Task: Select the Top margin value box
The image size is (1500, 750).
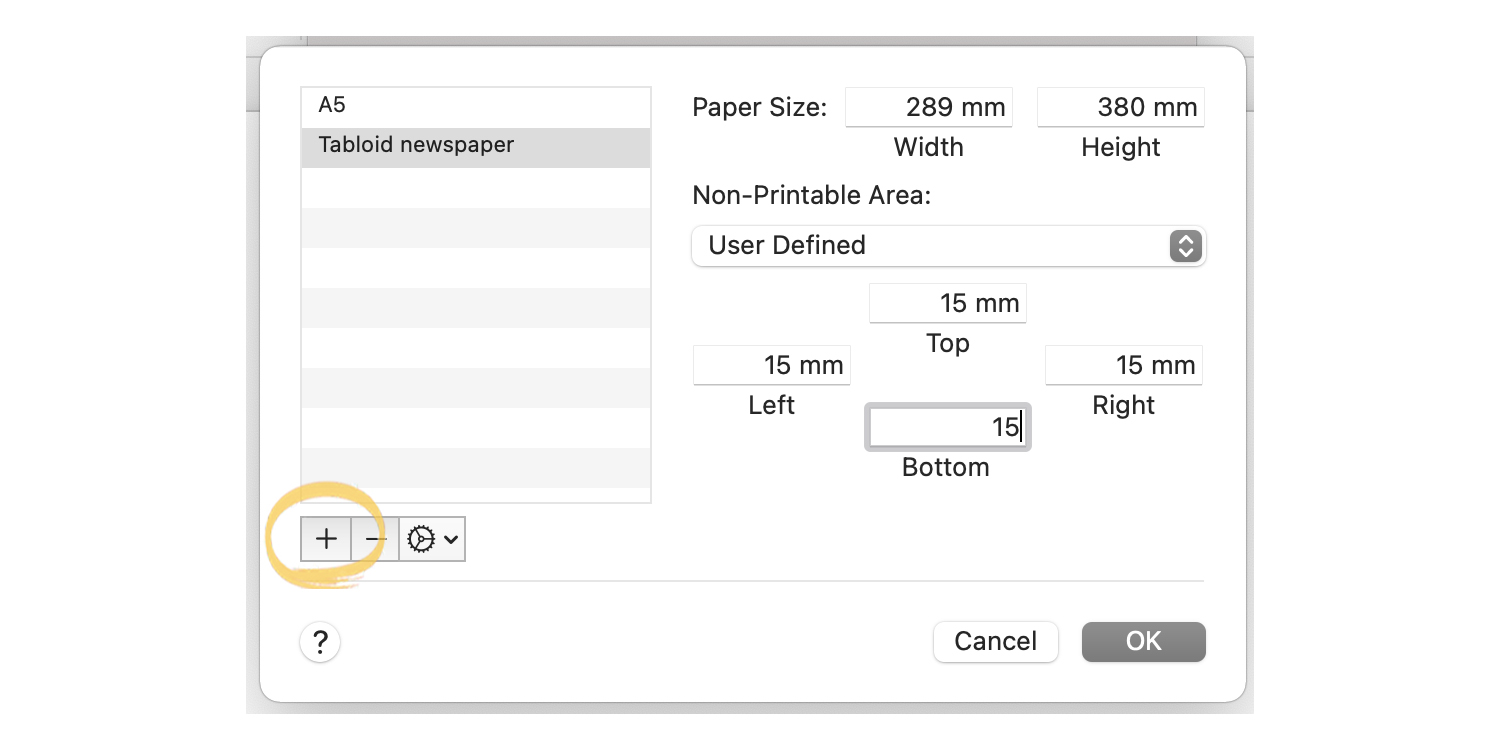Action: [x=947, y=303]
